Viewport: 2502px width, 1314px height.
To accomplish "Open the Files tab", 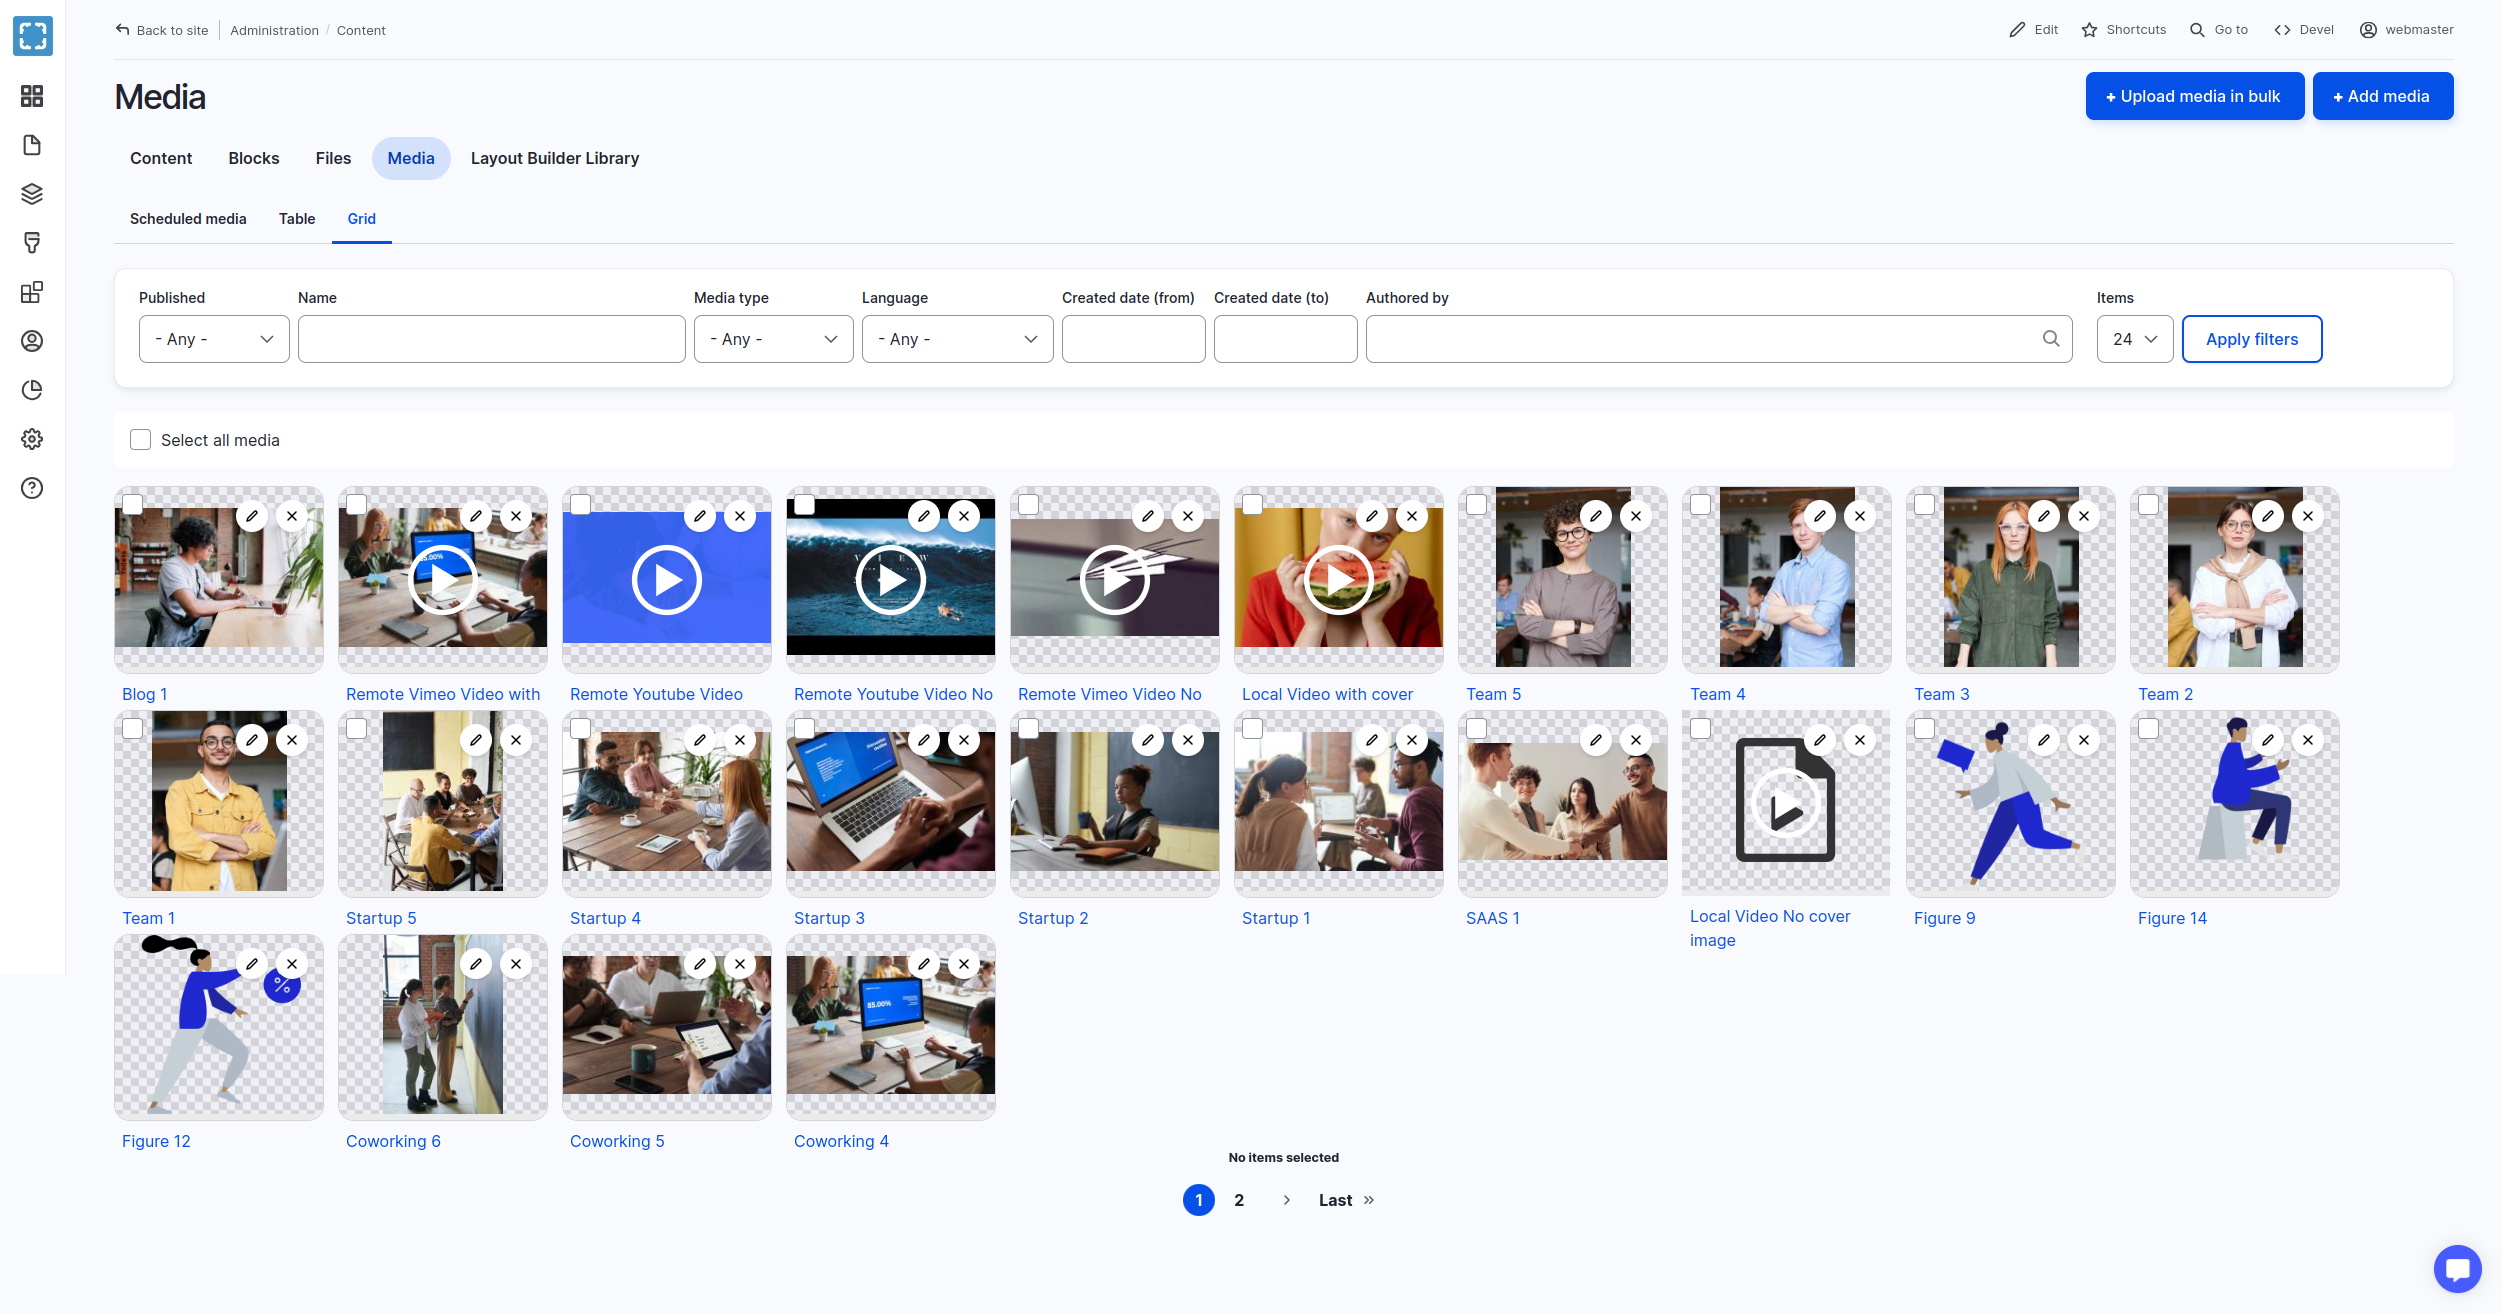I will coord(333,158).
